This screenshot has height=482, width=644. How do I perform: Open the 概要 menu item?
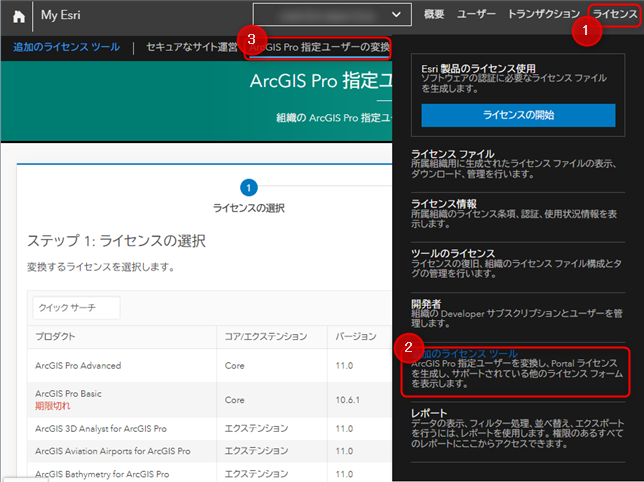[x=434, y=14]
